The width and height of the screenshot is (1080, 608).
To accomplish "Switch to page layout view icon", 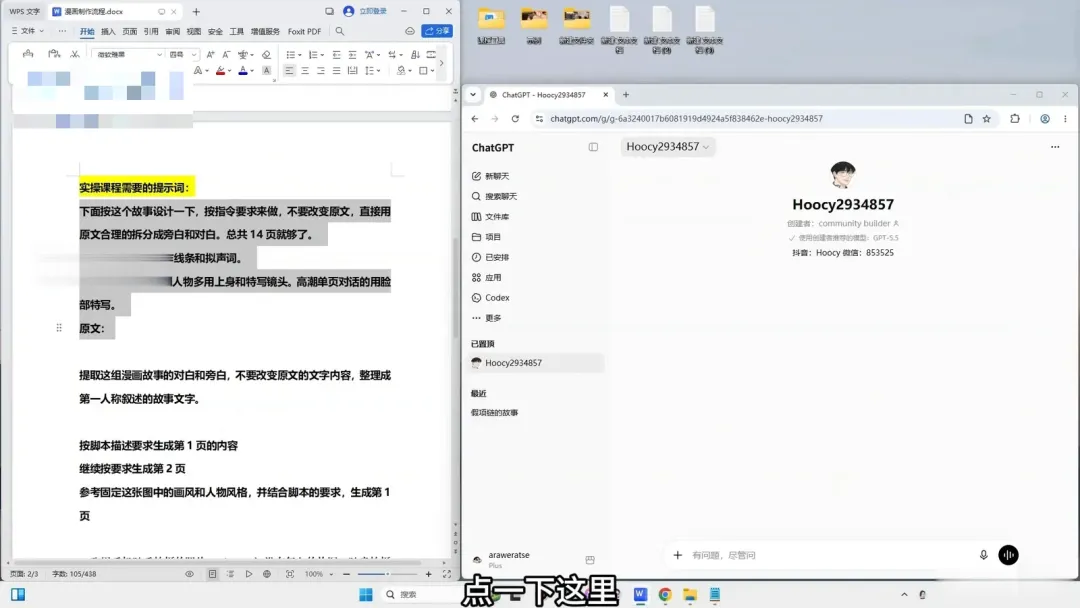I will 212,574.
